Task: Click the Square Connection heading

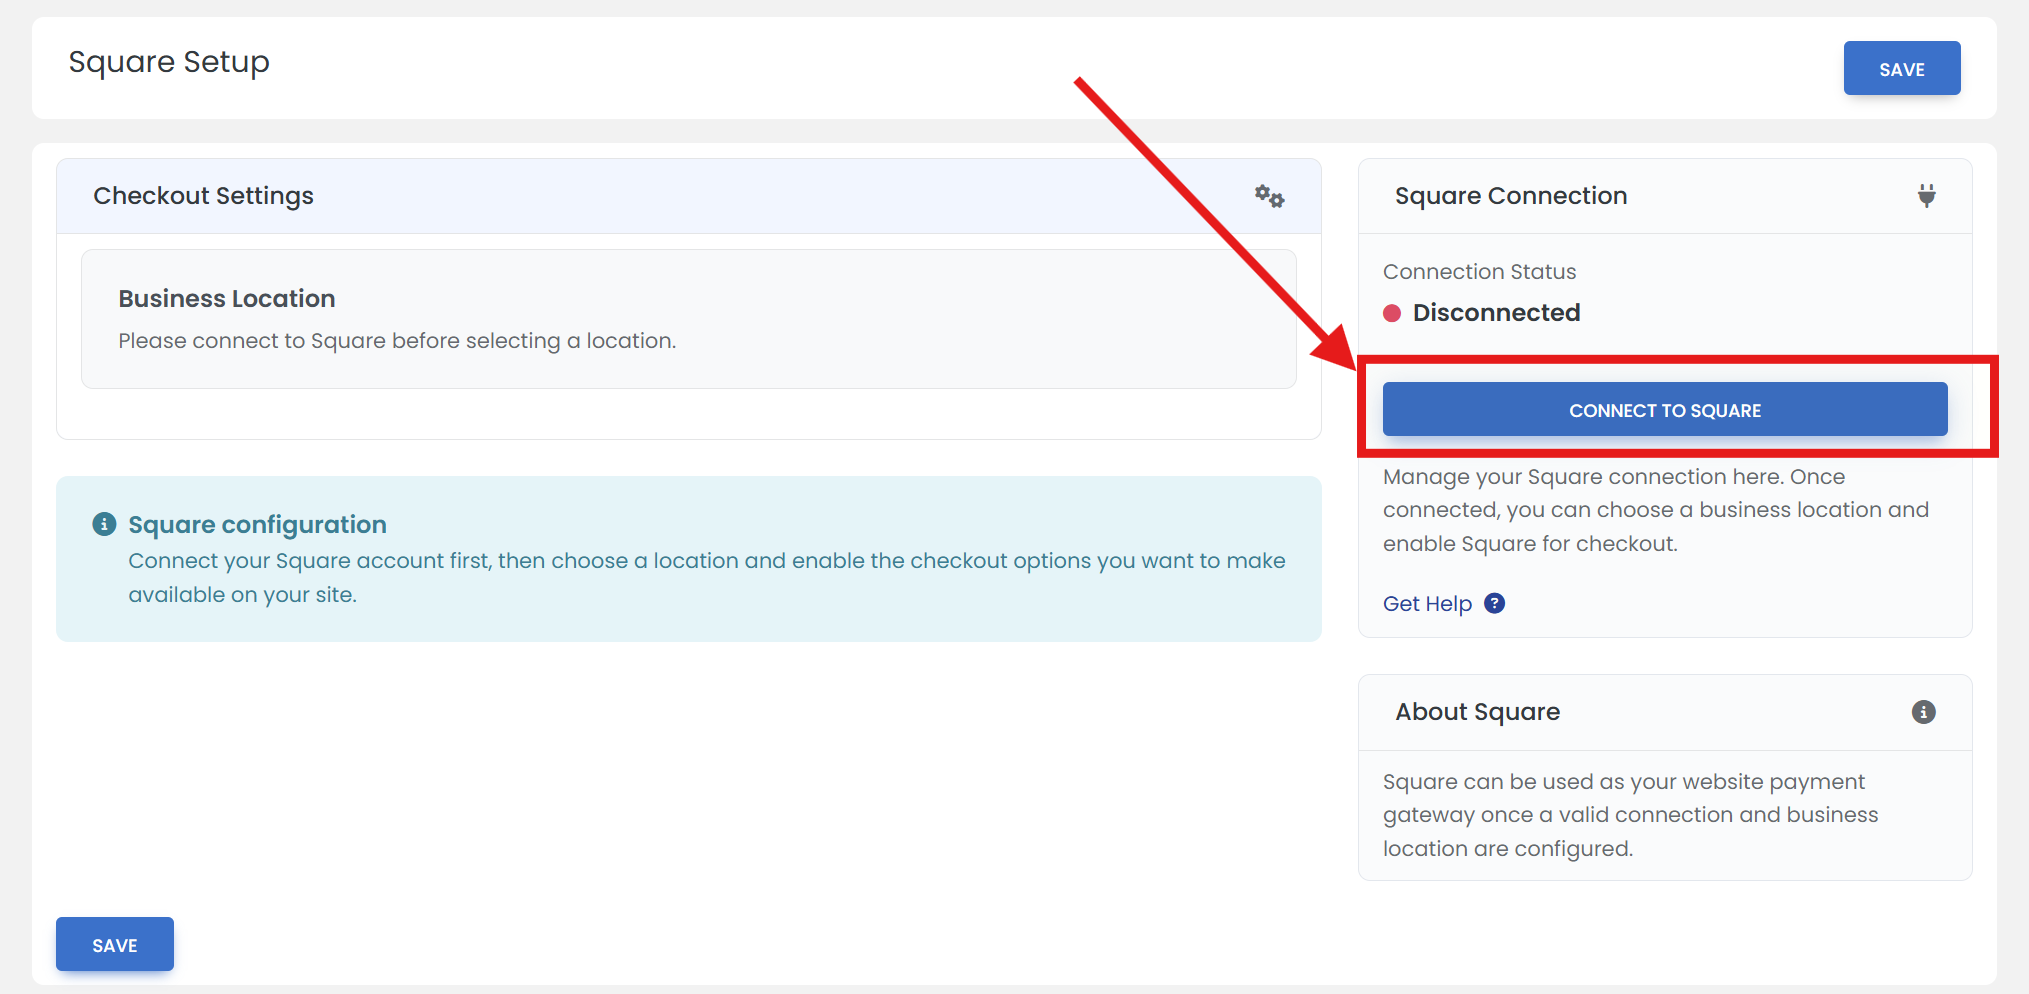Action: click(x=1511, y=196)
